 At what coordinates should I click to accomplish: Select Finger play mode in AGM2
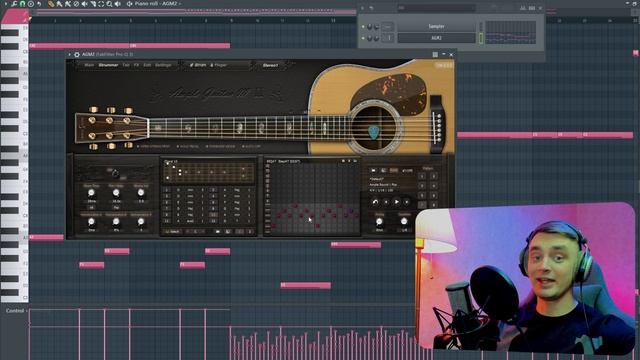tap(218, 65)
